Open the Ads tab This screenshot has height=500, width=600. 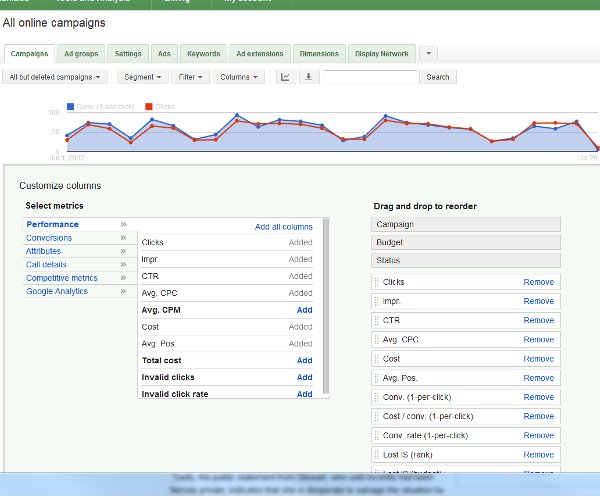[x=164, y=54]
